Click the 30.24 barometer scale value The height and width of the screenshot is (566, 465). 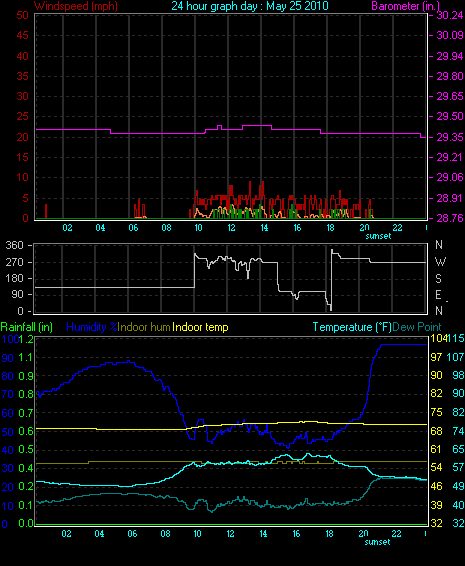[450, 15]
